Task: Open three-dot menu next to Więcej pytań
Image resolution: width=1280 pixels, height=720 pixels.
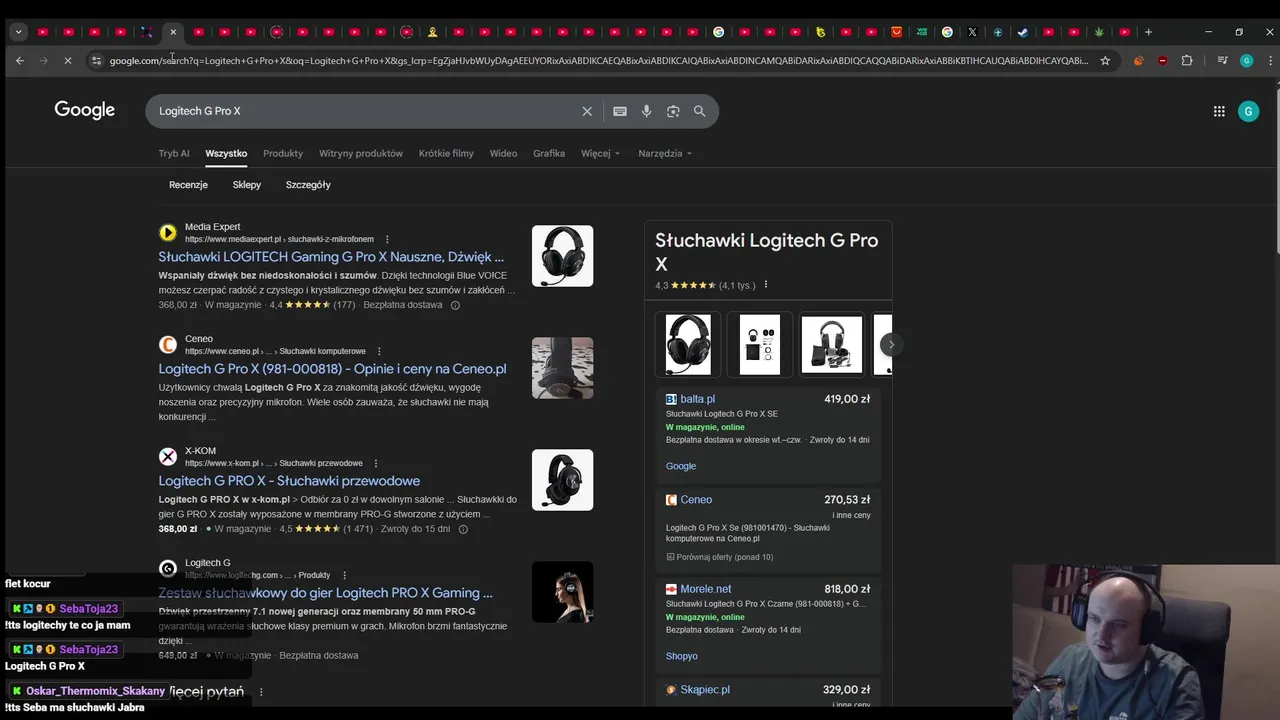Action: (x=261, y=692)
